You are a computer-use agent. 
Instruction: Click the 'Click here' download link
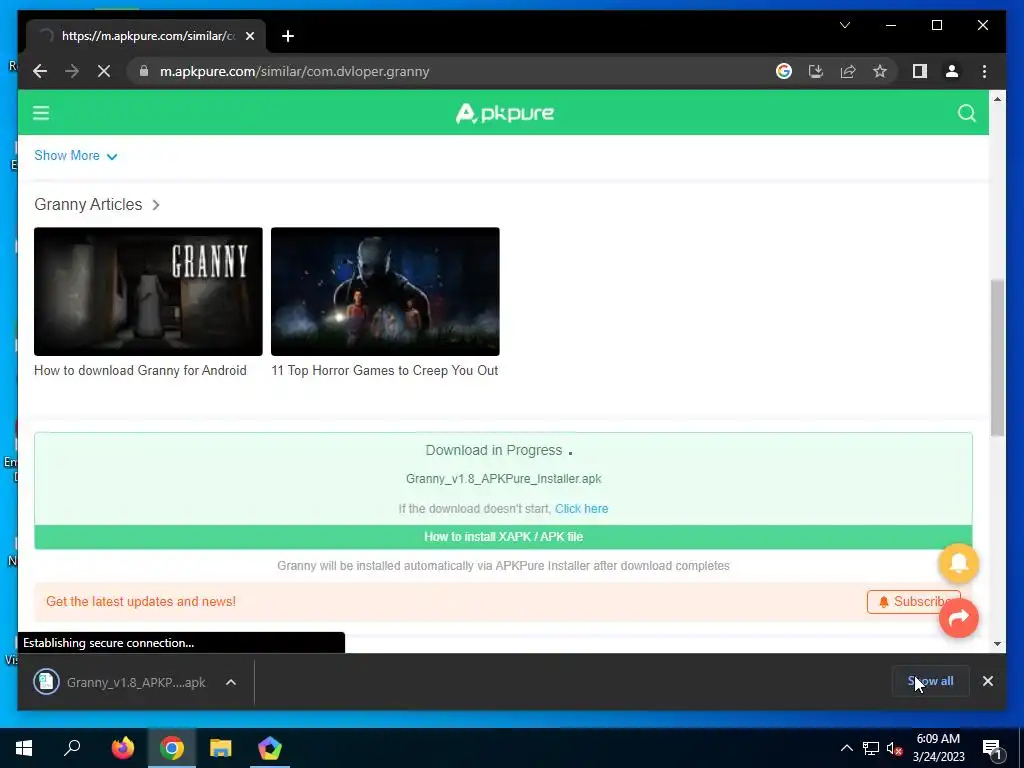[x=581, y=509]
